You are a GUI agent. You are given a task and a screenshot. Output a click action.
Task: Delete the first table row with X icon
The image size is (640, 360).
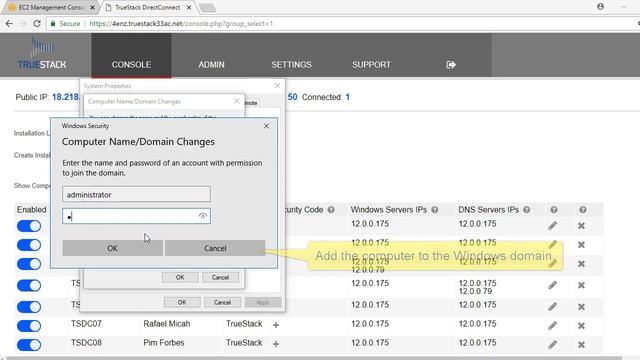point(582,226)
